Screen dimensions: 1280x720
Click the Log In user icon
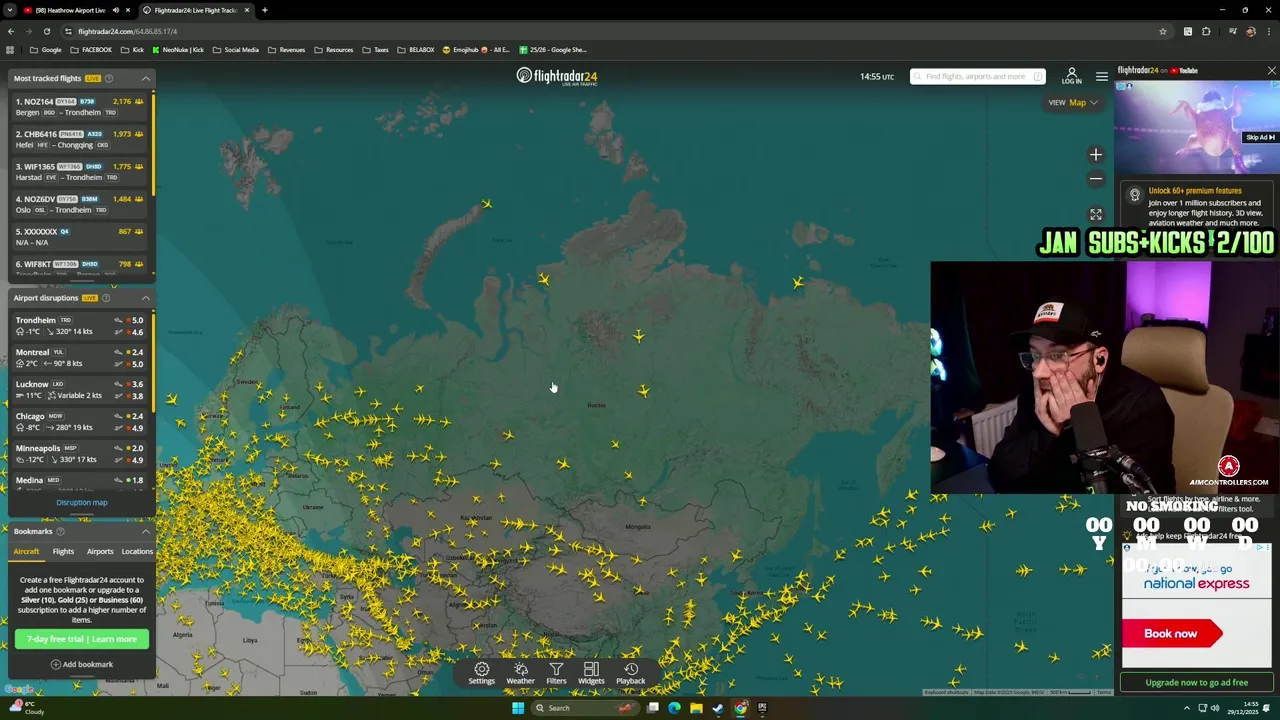(x=1071, y=76)
